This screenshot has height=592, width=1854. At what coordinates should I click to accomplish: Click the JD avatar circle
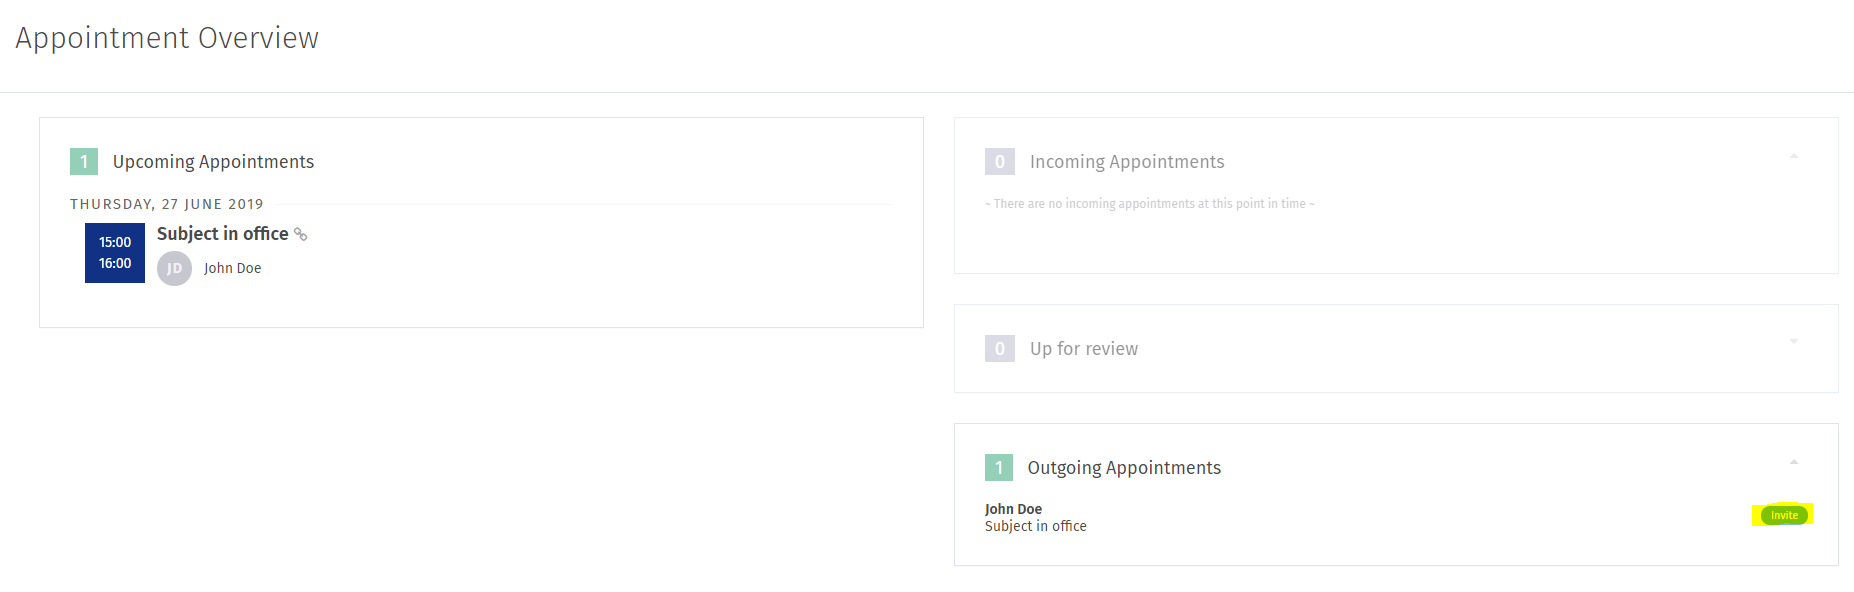tap(174, 268)
